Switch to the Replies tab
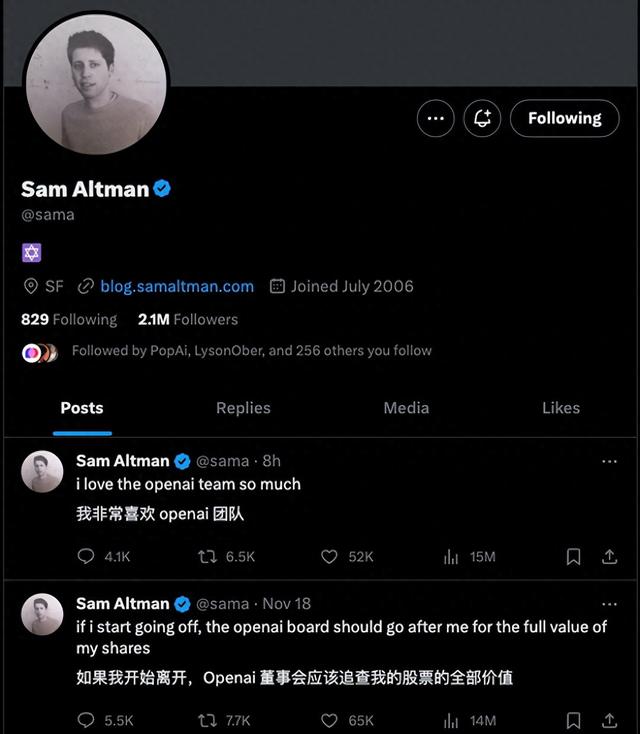This screenshot has height=734, width=640. (243, 408)
